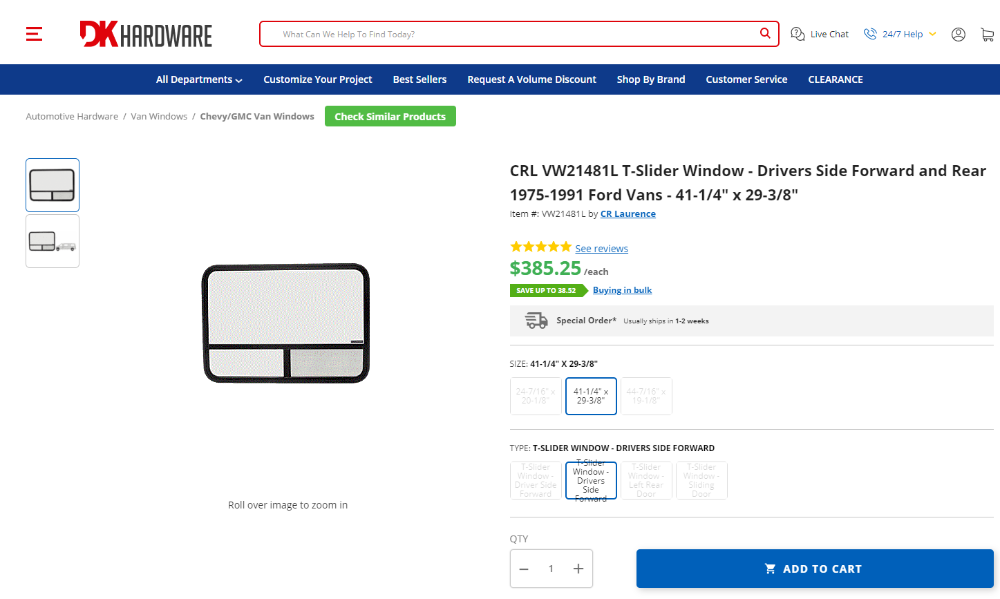Open the user account icon

click(958, 34)
